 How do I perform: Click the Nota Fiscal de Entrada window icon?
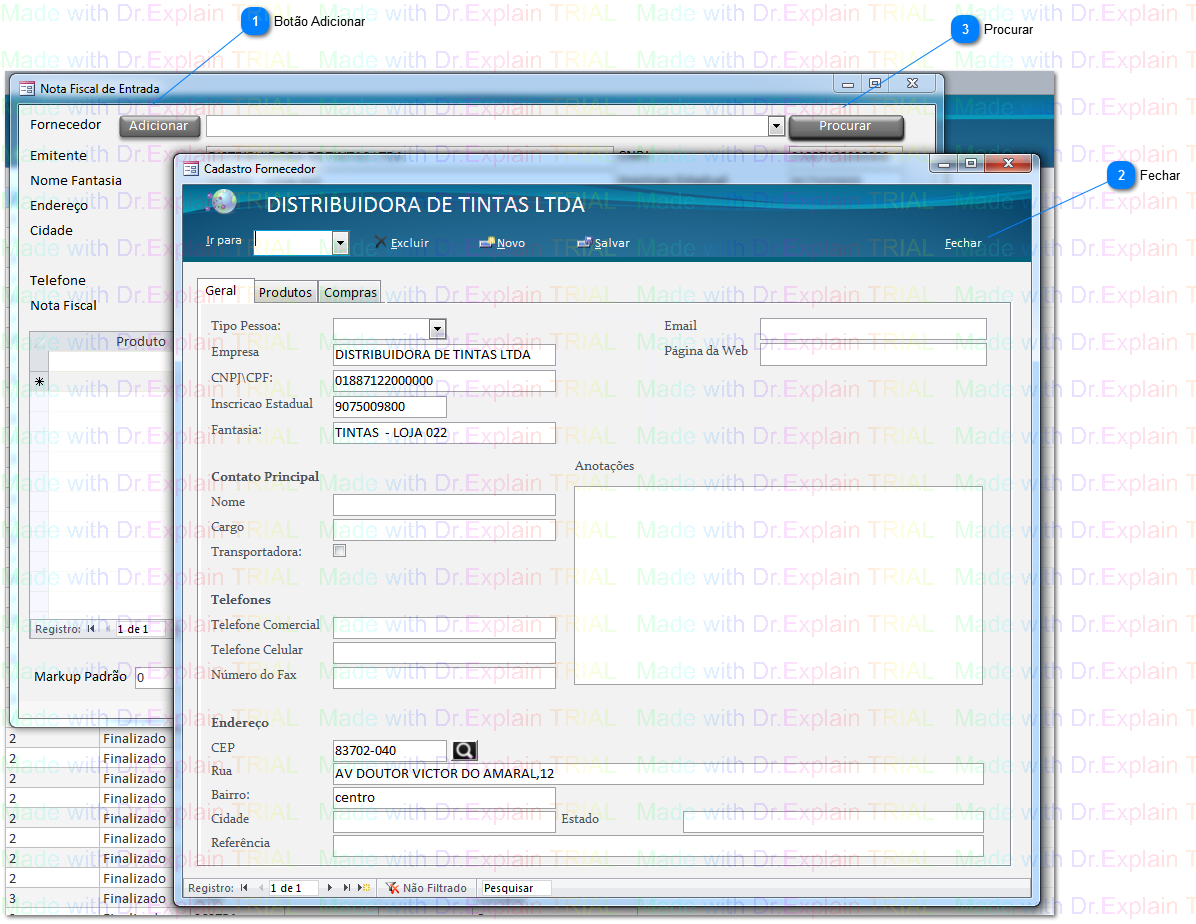point(27,89)
